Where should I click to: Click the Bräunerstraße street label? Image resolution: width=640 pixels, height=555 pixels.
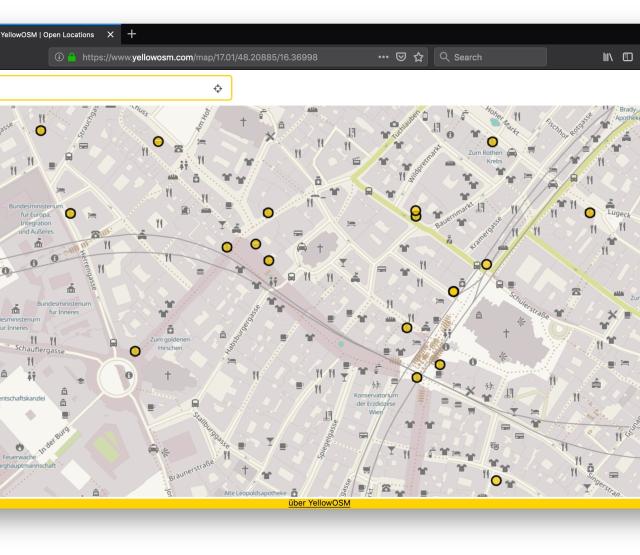(191, 470)
